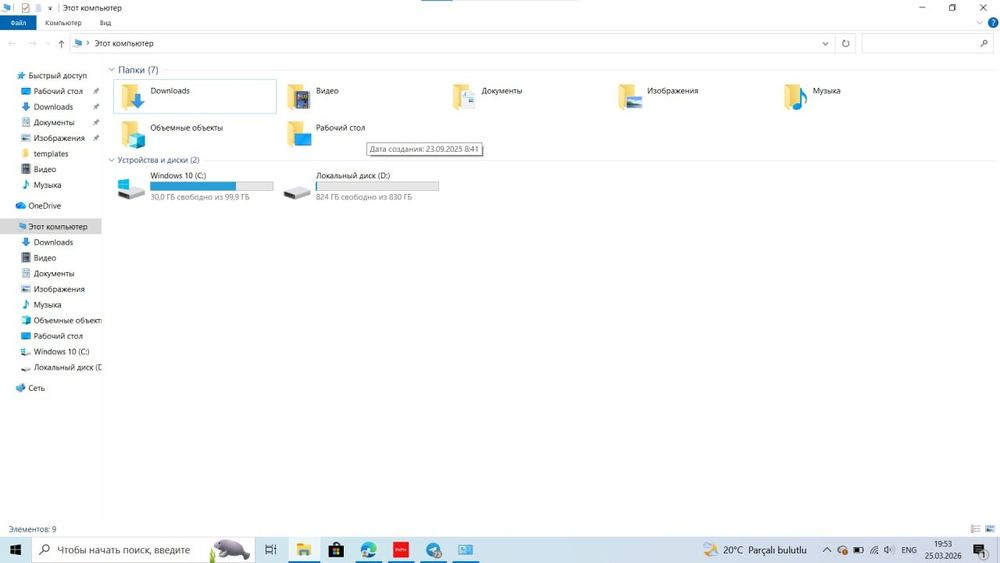Image resolution: width=1000 pixels, height=563 pixels.
Task: Open Windows 10 (C:) in navigation tree
Action: [x=61, y=351]
